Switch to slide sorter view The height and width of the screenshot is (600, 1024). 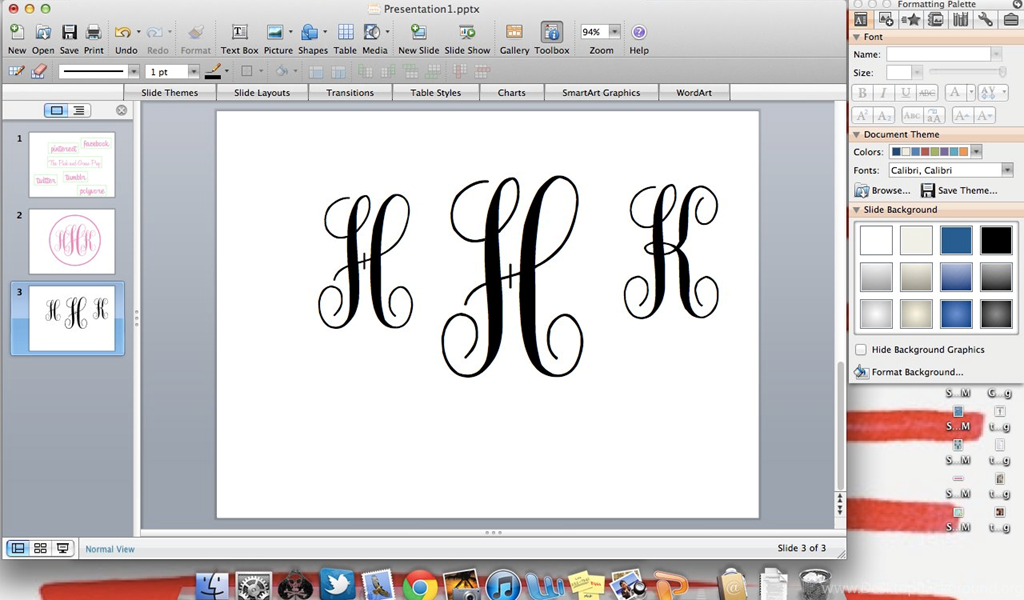click(41, 548)
